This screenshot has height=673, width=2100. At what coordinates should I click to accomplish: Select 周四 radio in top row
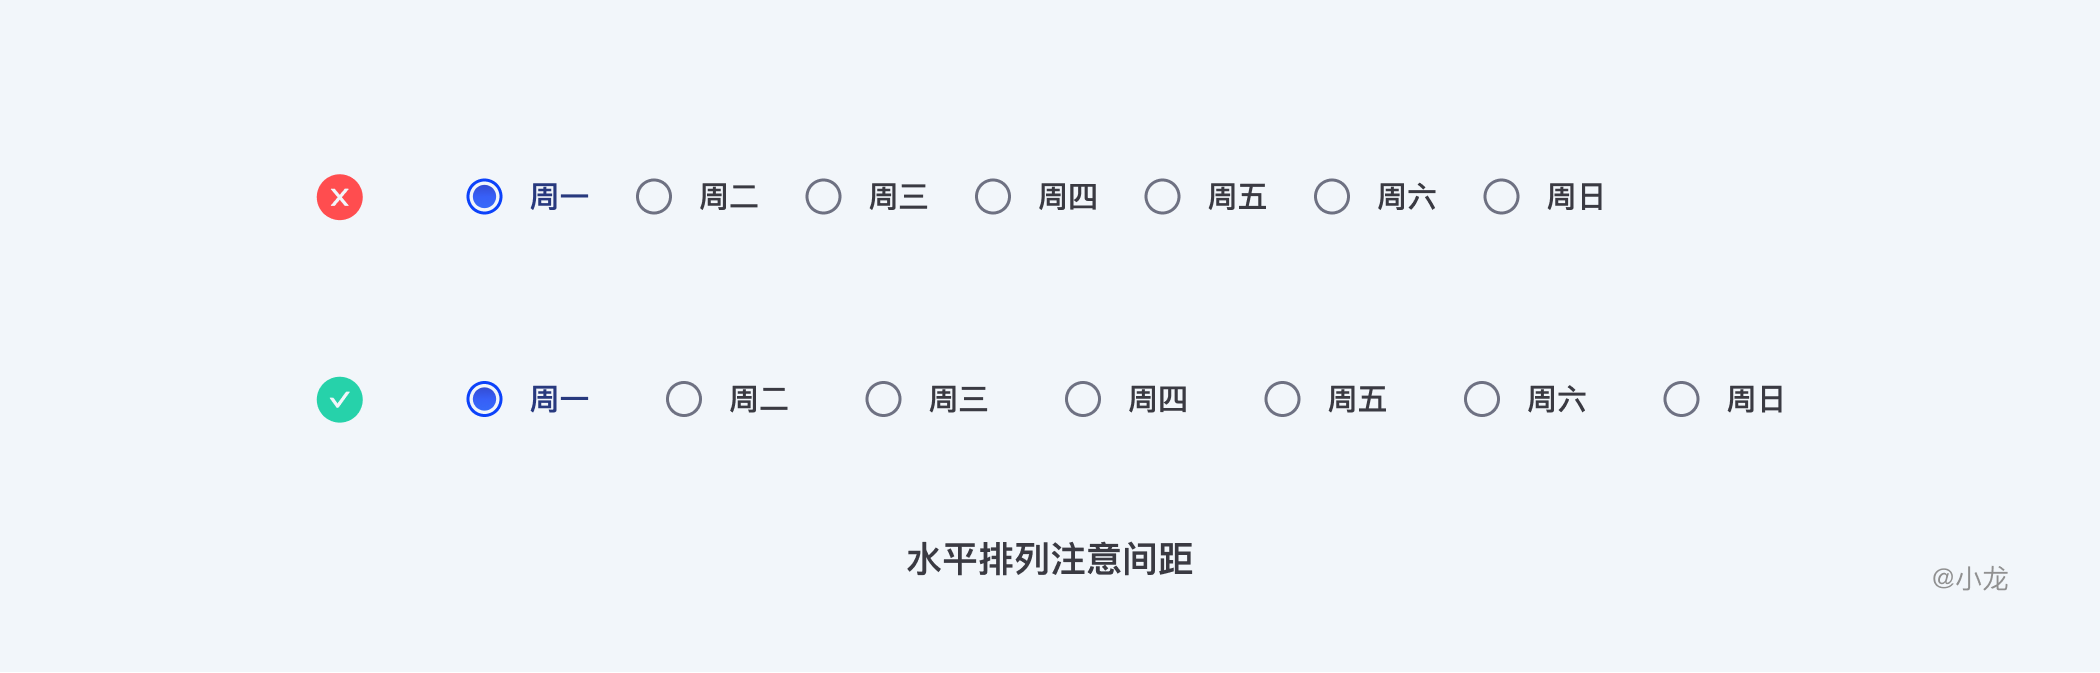(x=993, y=197)
